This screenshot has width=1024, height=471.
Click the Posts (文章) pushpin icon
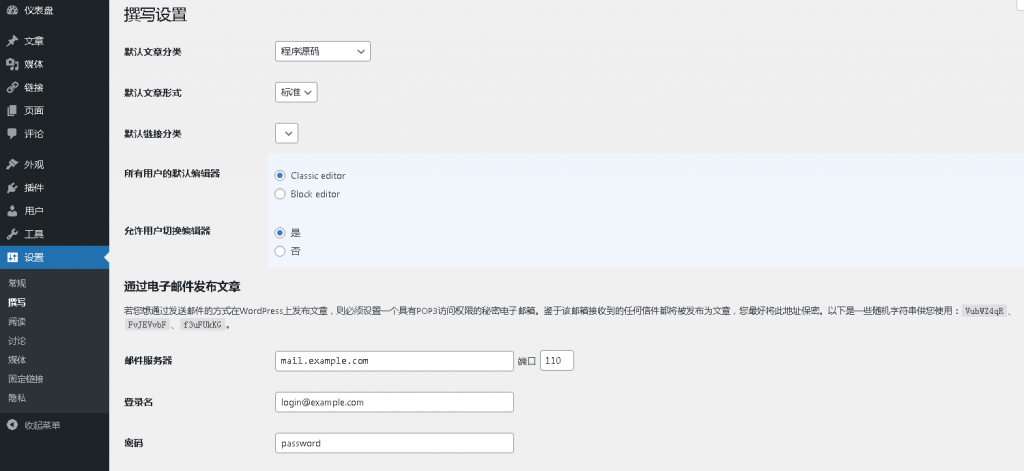click(12, 41)
